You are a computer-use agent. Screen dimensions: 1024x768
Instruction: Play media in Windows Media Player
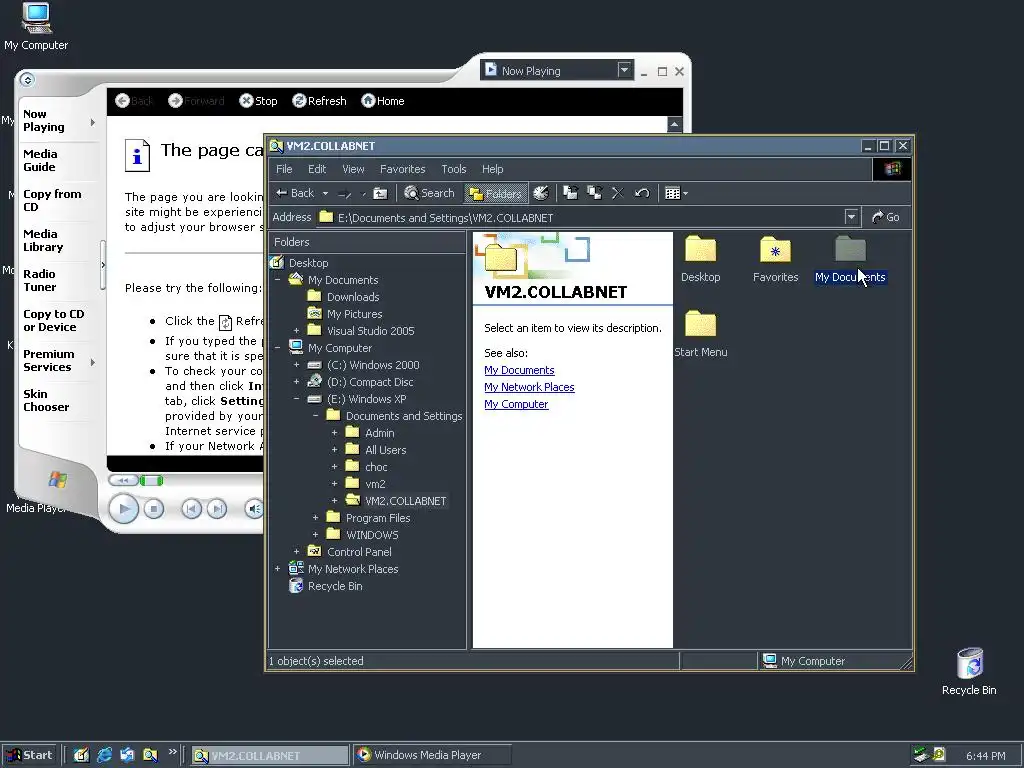pos(123,509)
